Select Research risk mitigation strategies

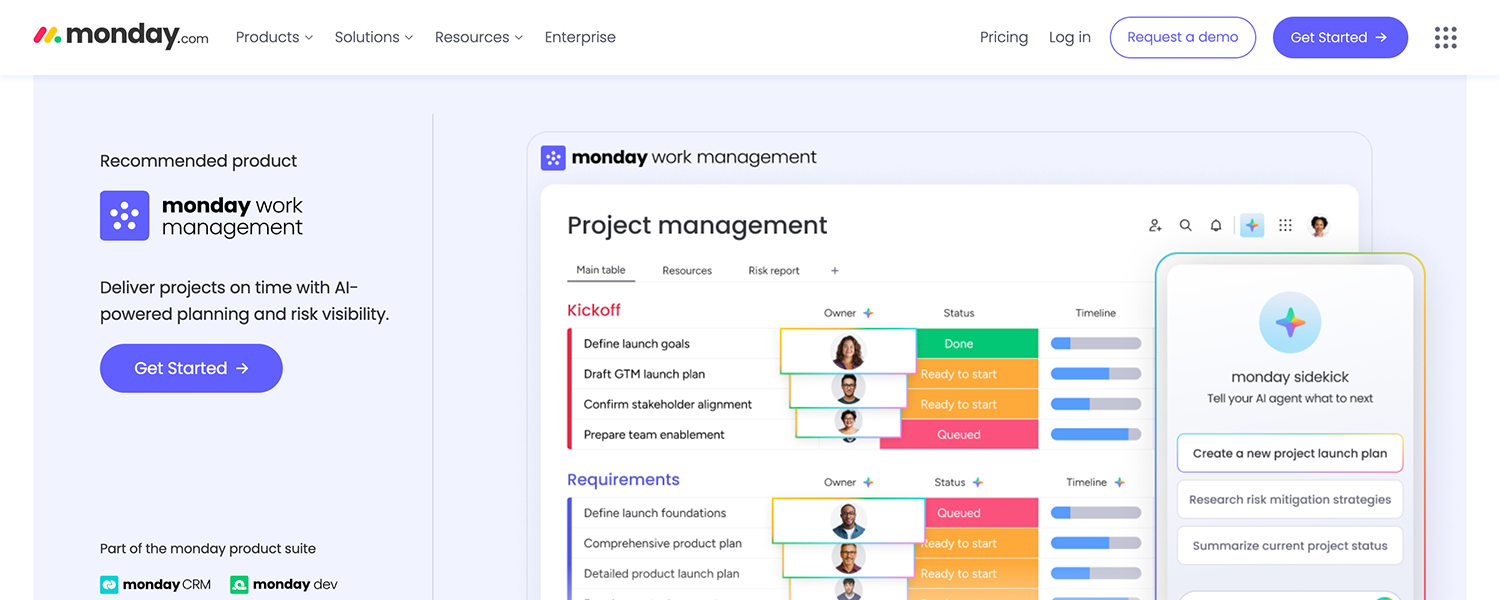pos(1290,499)
